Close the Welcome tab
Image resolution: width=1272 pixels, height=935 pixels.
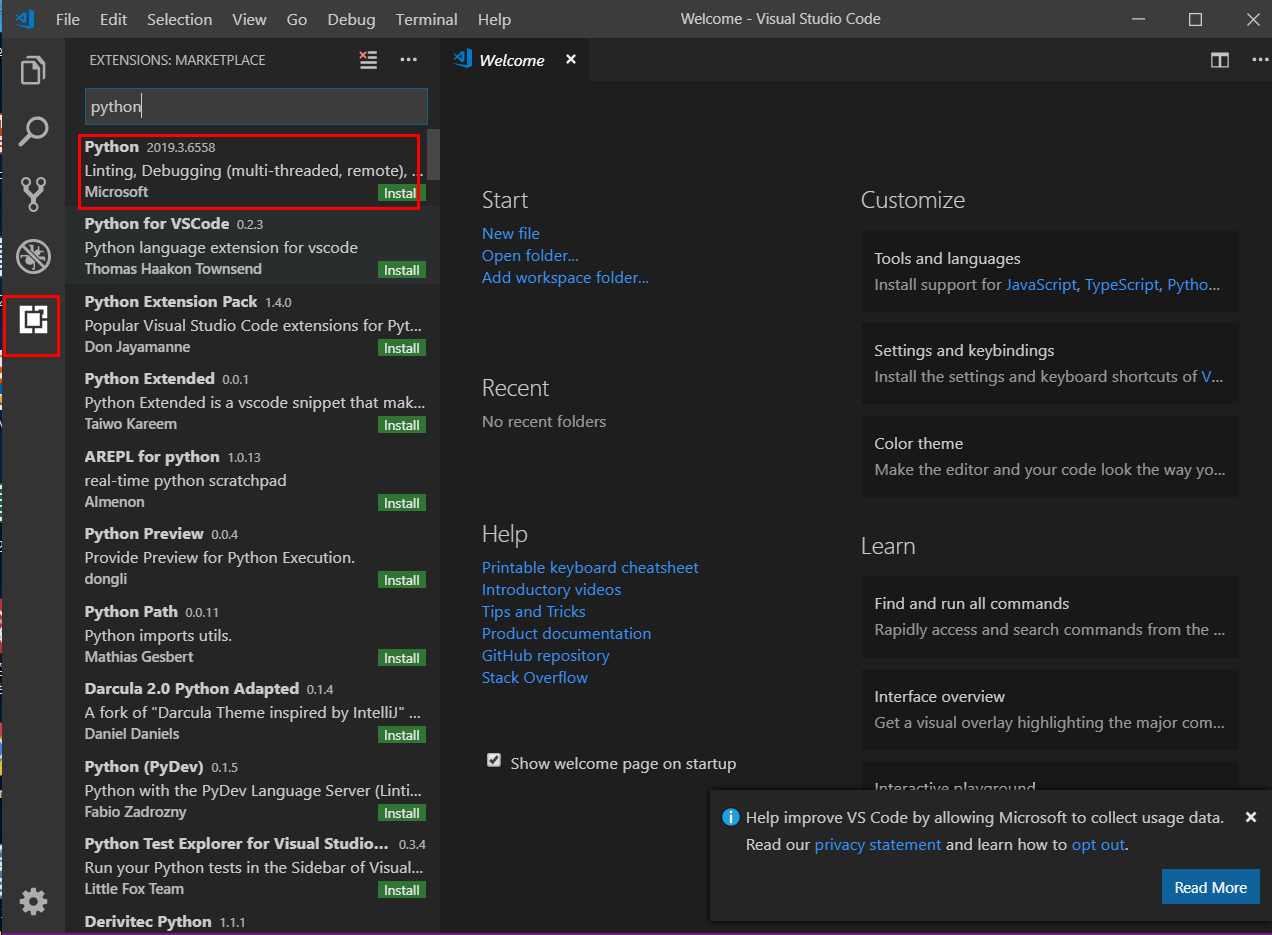click(571, 60)
